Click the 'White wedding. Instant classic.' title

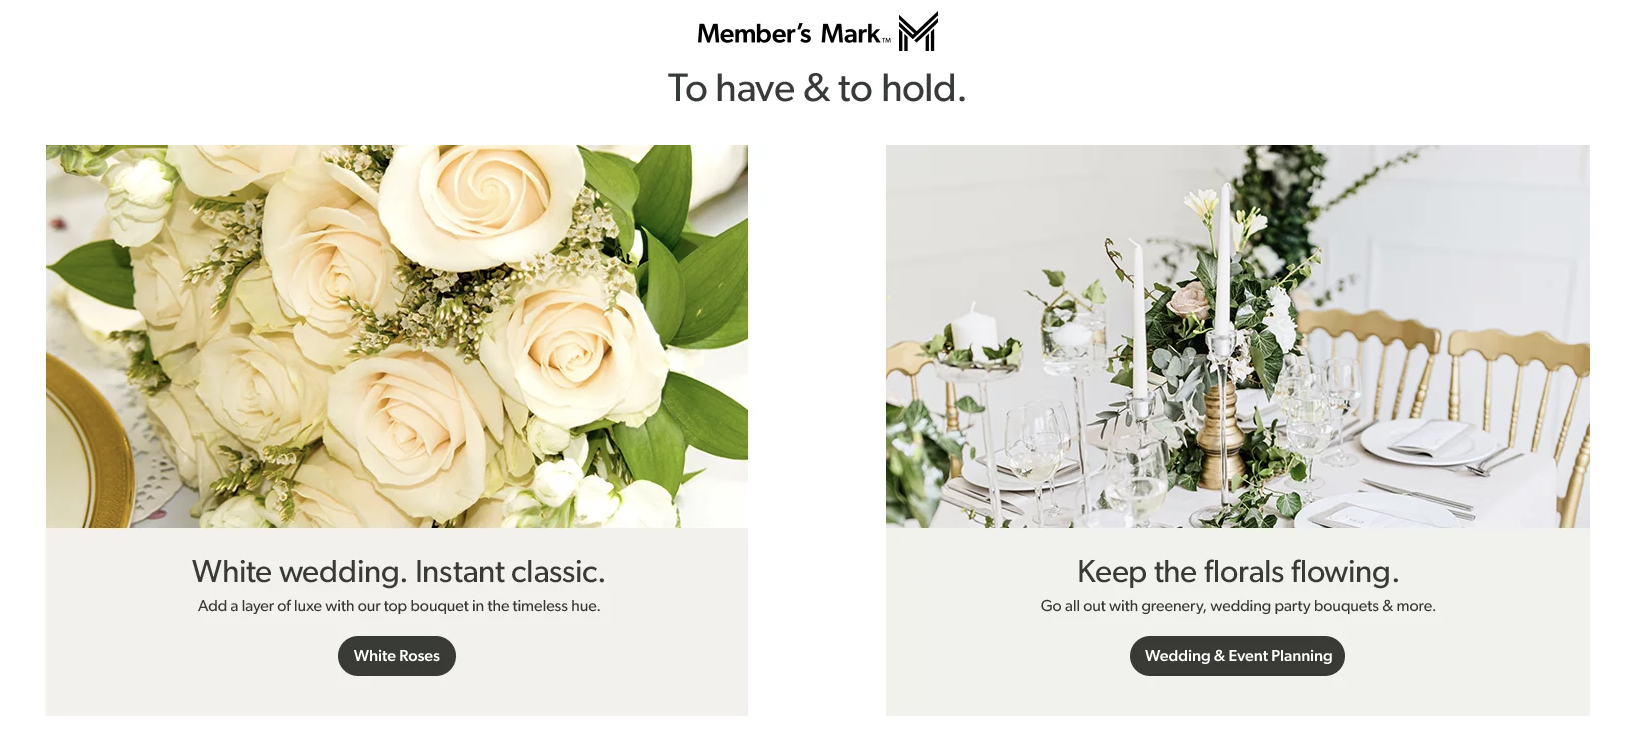[x=398, y=571]
